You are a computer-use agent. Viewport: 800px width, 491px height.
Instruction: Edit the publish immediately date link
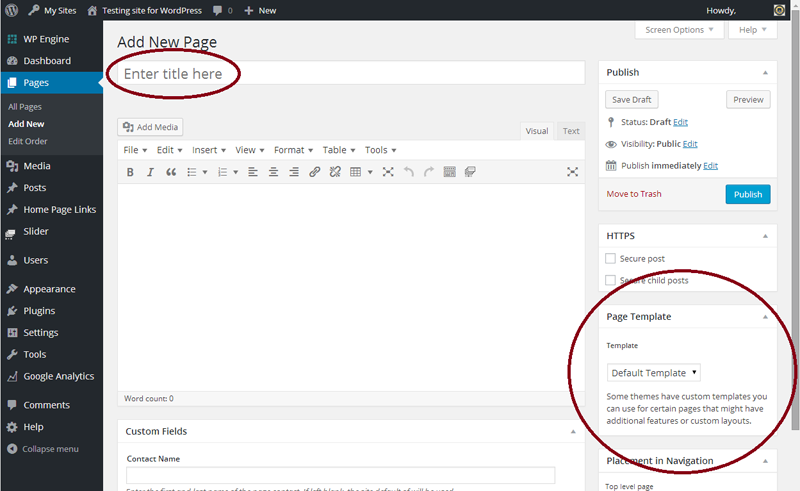point(710,166)
